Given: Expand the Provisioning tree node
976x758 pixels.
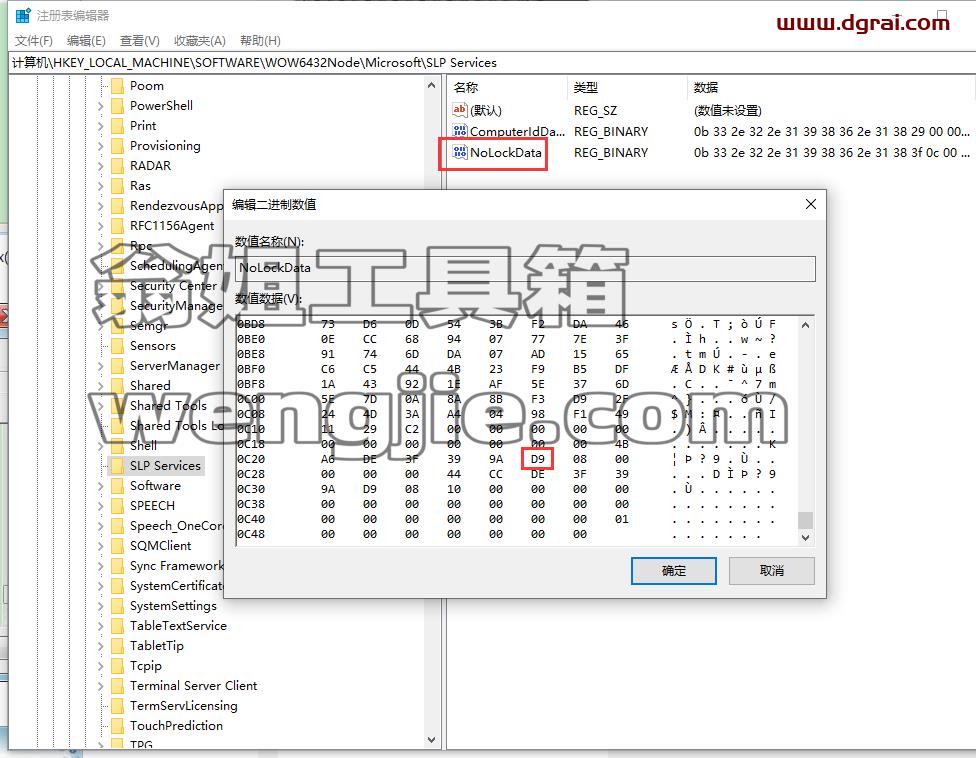Looking at the screenshot, I should pos(101,146).
